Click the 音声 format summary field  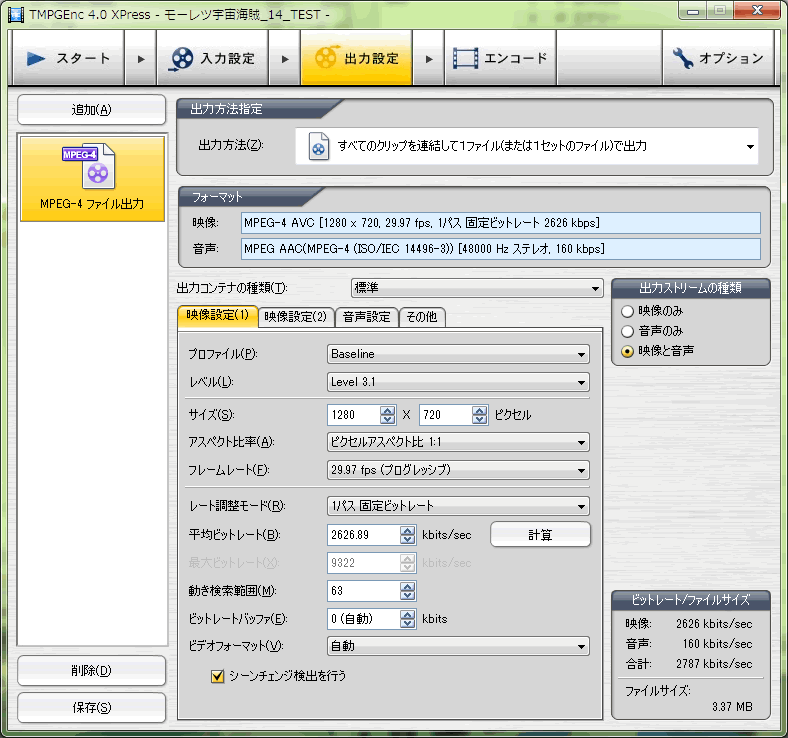(501, 249)
